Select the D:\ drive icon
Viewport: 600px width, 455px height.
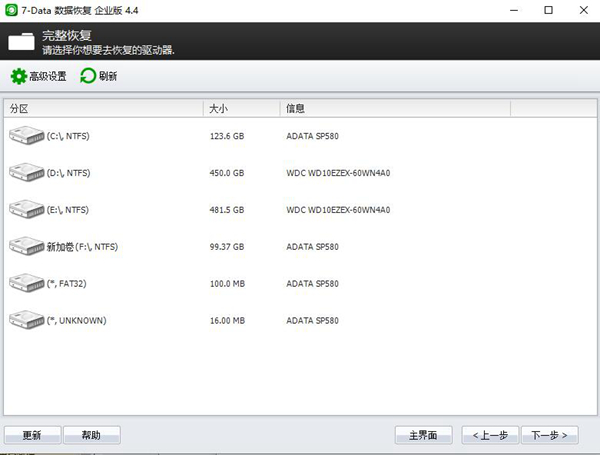(26, 172)
